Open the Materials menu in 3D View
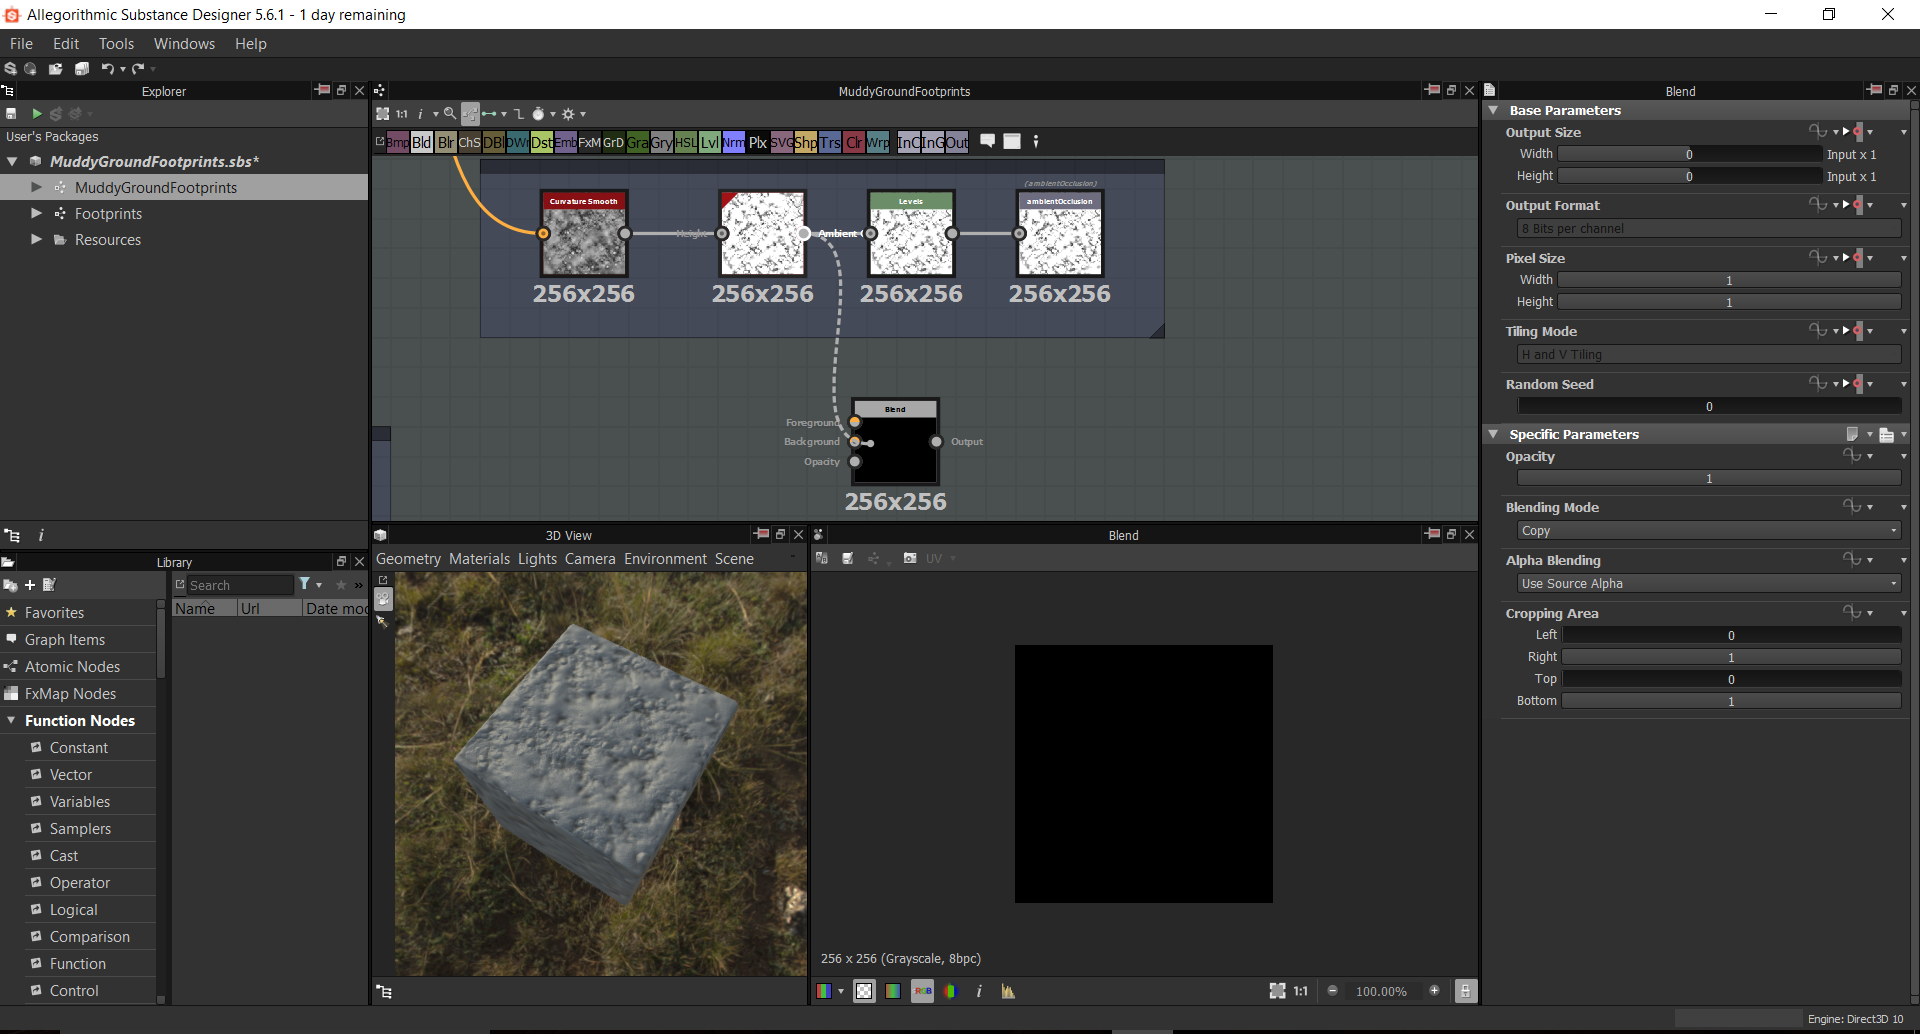Image resolution: width=1920 pixels, height=1034 pixels. (479, 559)
